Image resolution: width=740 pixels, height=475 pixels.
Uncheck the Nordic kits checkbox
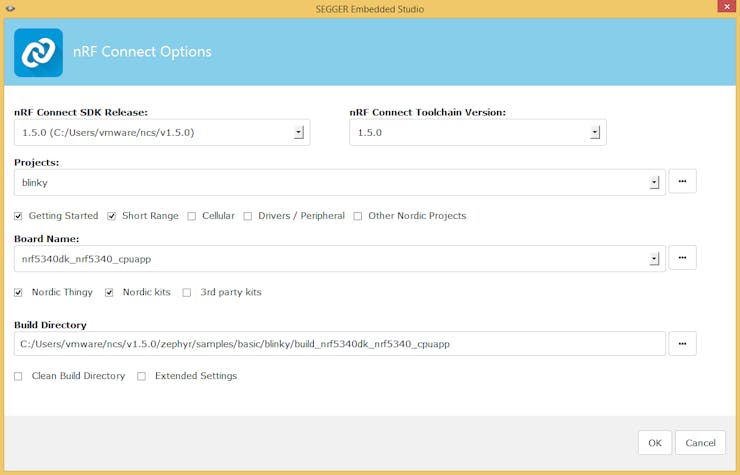(x=109, y=293)
